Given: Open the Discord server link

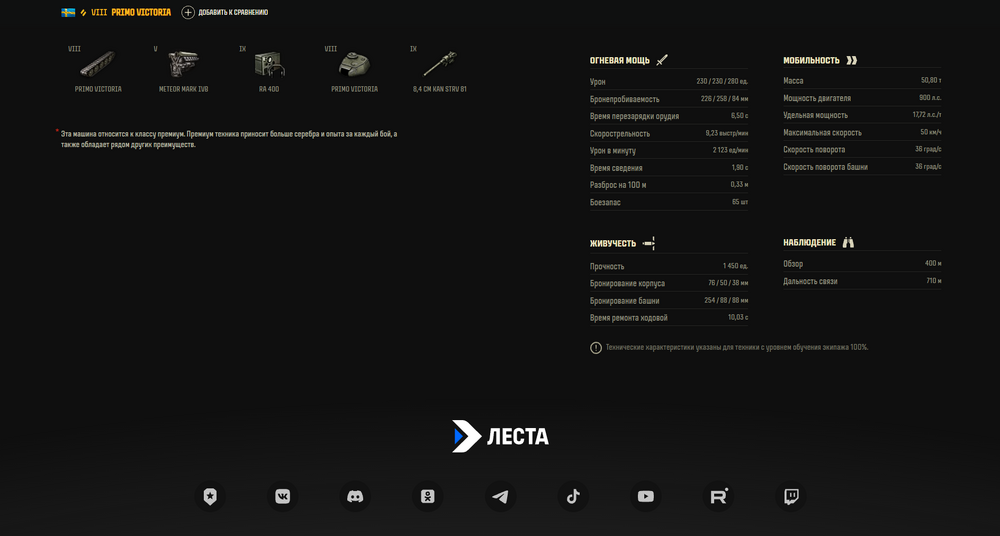Looking at the screenshot, I should tap(355, 496).
